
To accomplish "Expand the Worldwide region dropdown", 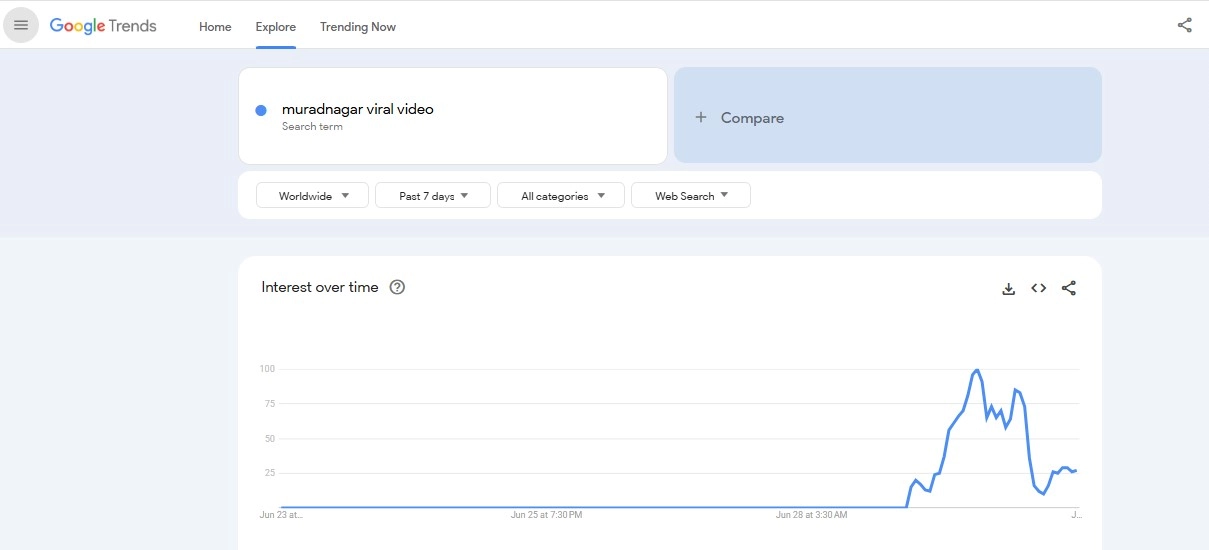I will [x=312, y=196].
